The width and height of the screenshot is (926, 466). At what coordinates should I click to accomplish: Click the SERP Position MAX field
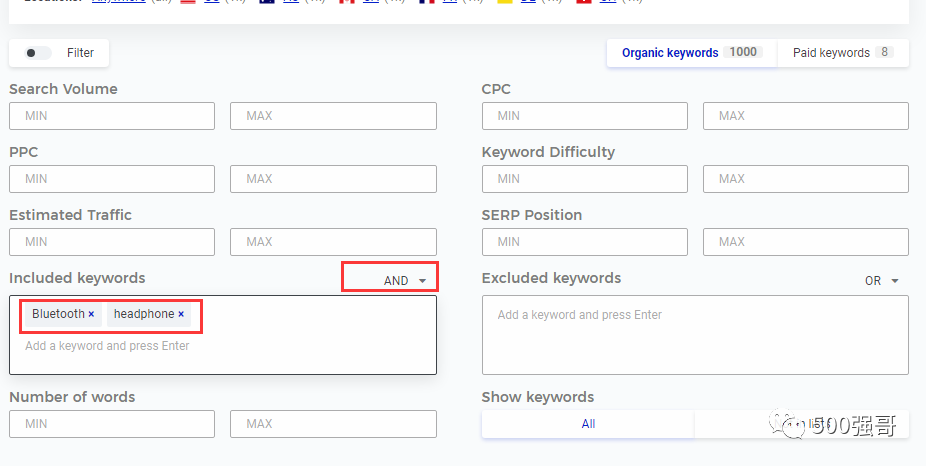805,242
